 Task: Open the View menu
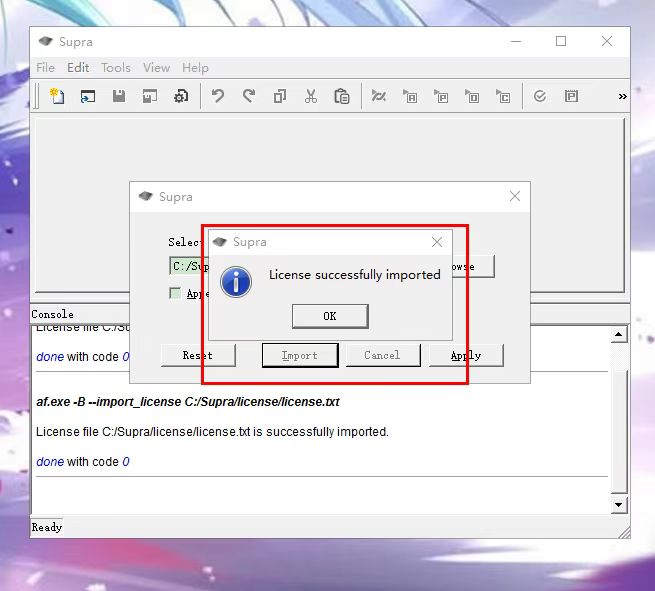pyautogui.click(x=156, y=68)
